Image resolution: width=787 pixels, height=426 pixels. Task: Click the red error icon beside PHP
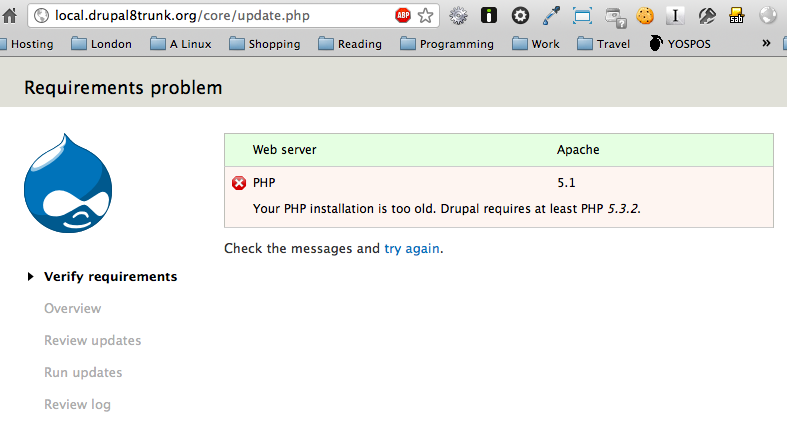coord(239,183)
